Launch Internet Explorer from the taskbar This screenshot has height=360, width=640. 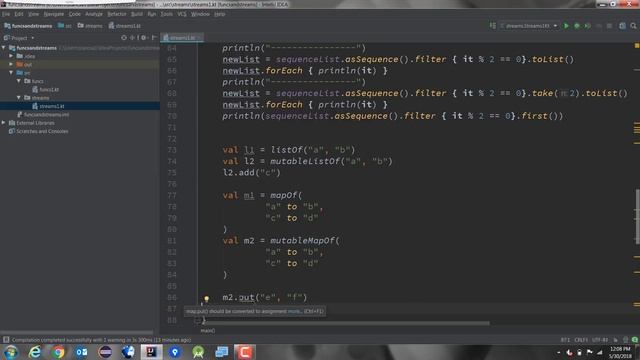pos(35,352)
